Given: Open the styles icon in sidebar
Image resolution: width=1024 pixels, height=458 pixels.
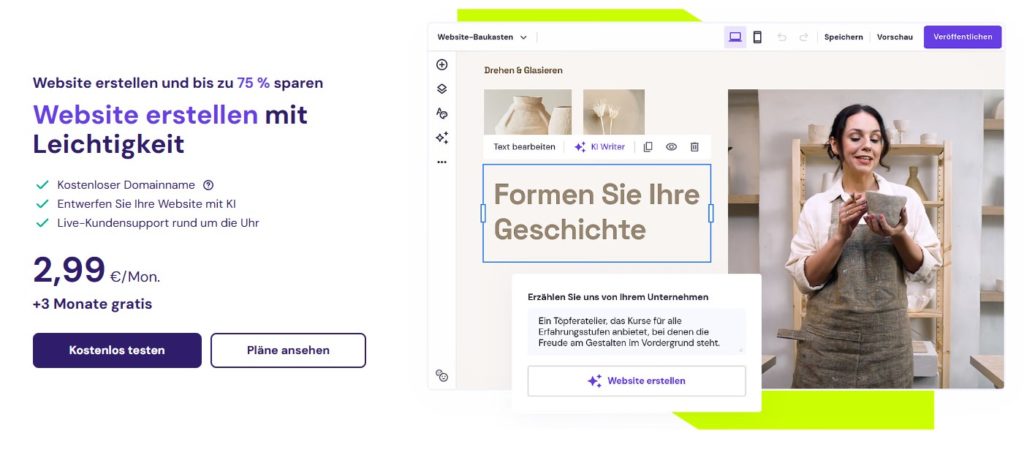Looking at the screenshot, I should tap(442, 113).
